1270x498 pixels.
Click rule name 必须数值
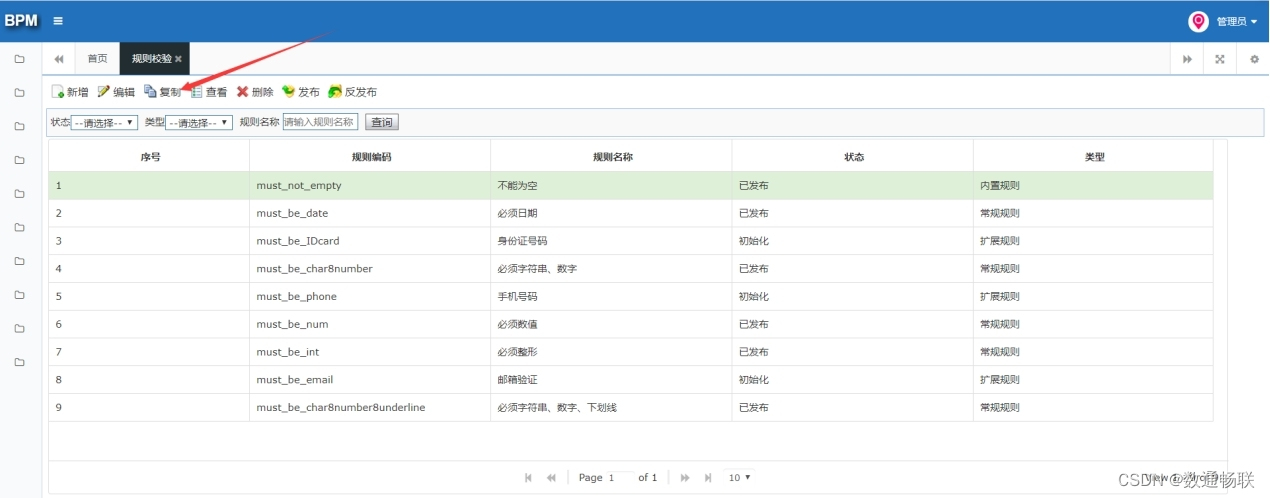(x=517, y=324)
